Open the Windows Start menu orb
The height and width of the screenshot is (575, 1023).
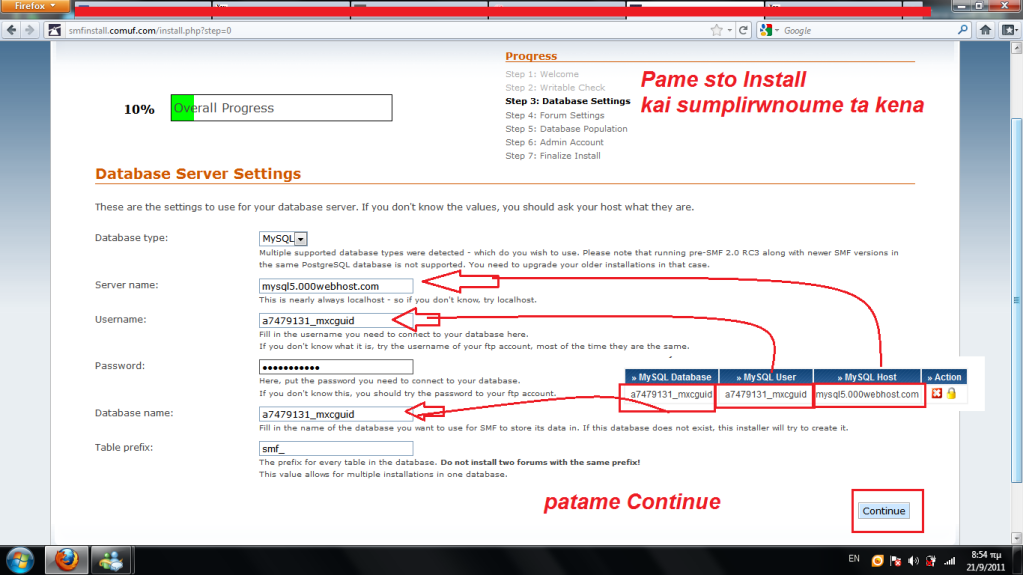(x=21, y=558)
